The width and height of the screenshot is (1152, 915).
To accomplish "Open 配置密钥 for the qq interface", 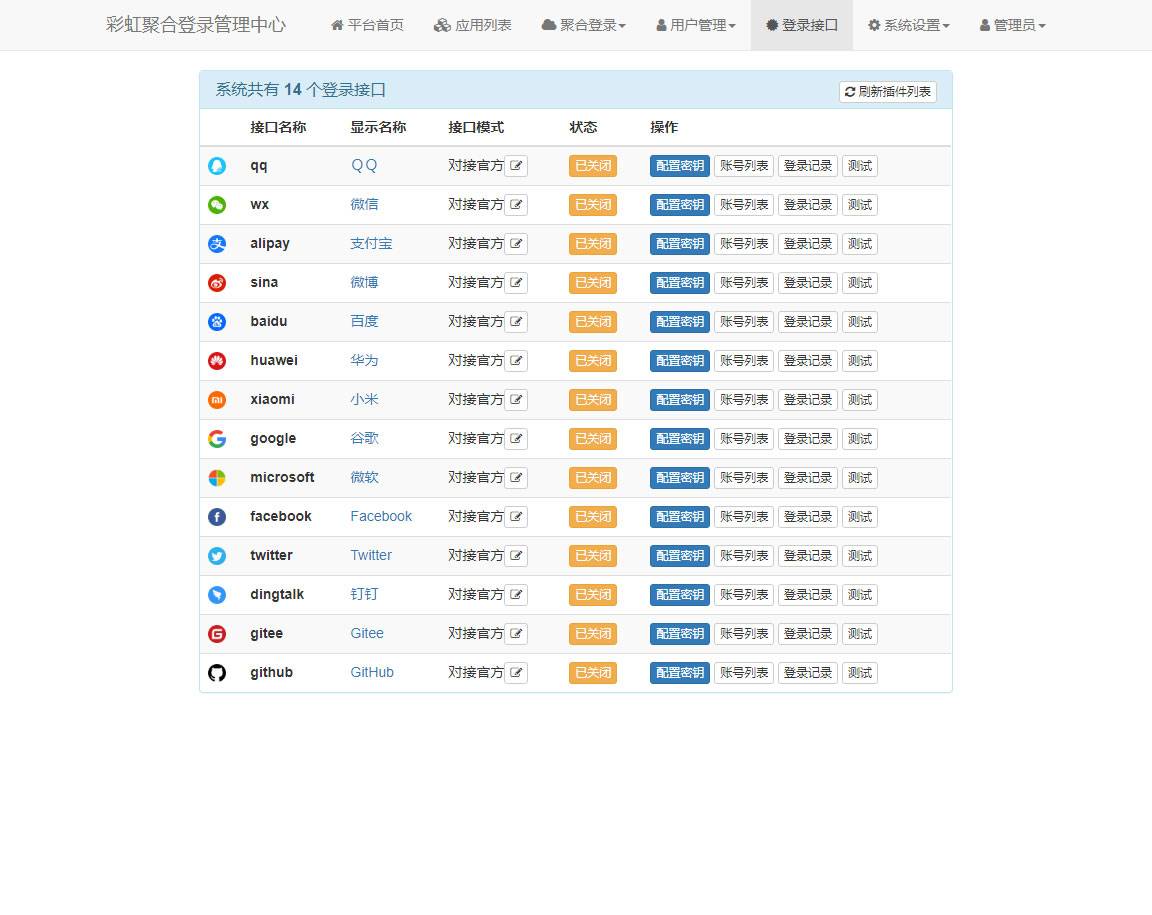I will tap(679, 166).
